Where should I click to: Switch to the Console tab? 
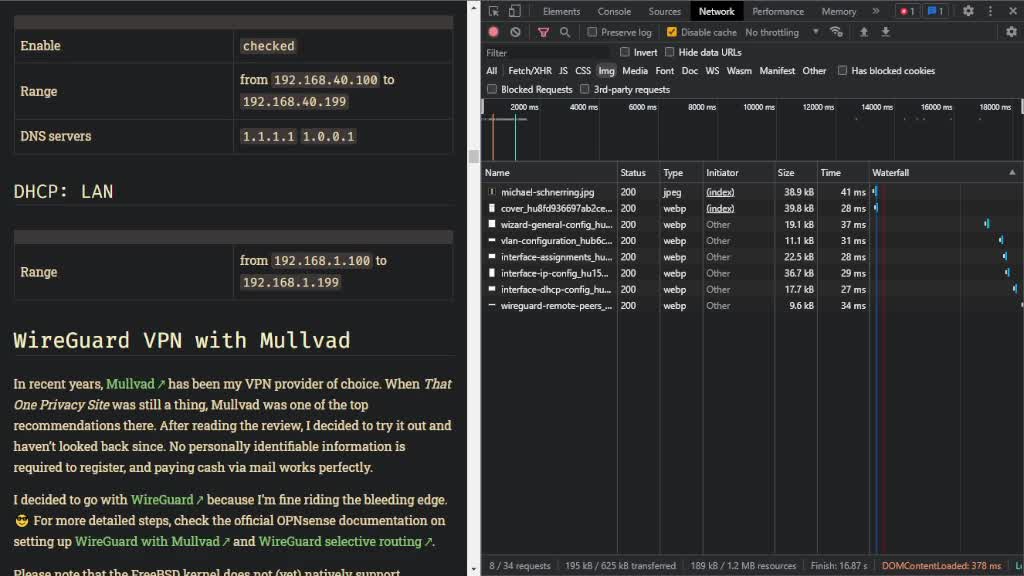(x=614, y=11)
